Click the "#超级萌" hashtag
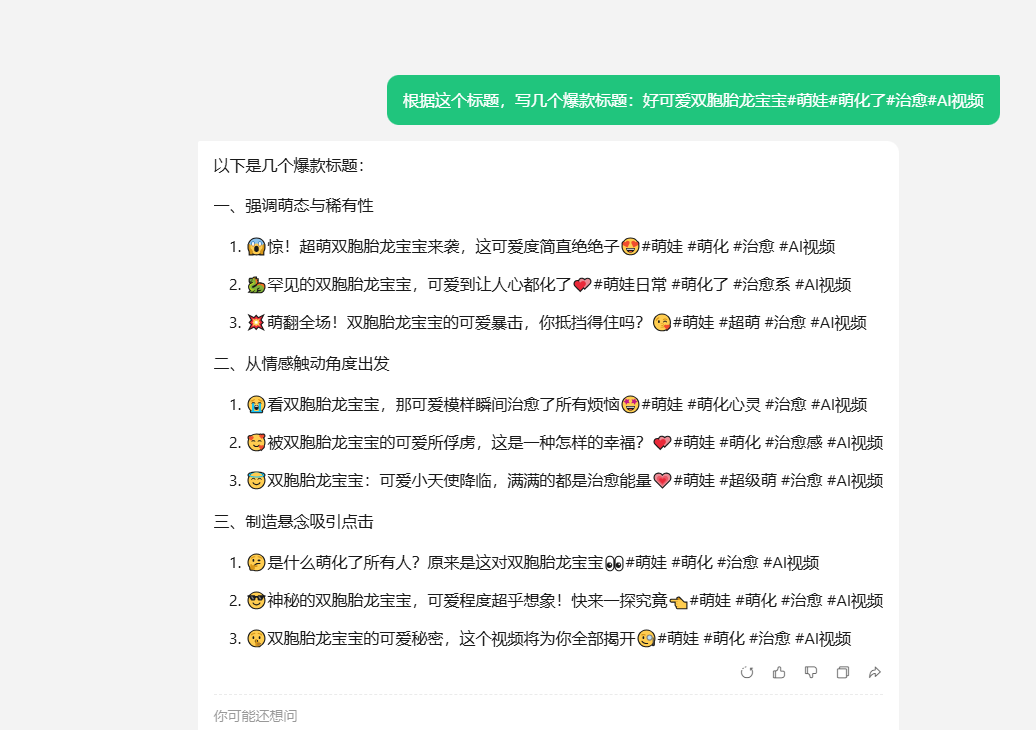 pos(745,481)
